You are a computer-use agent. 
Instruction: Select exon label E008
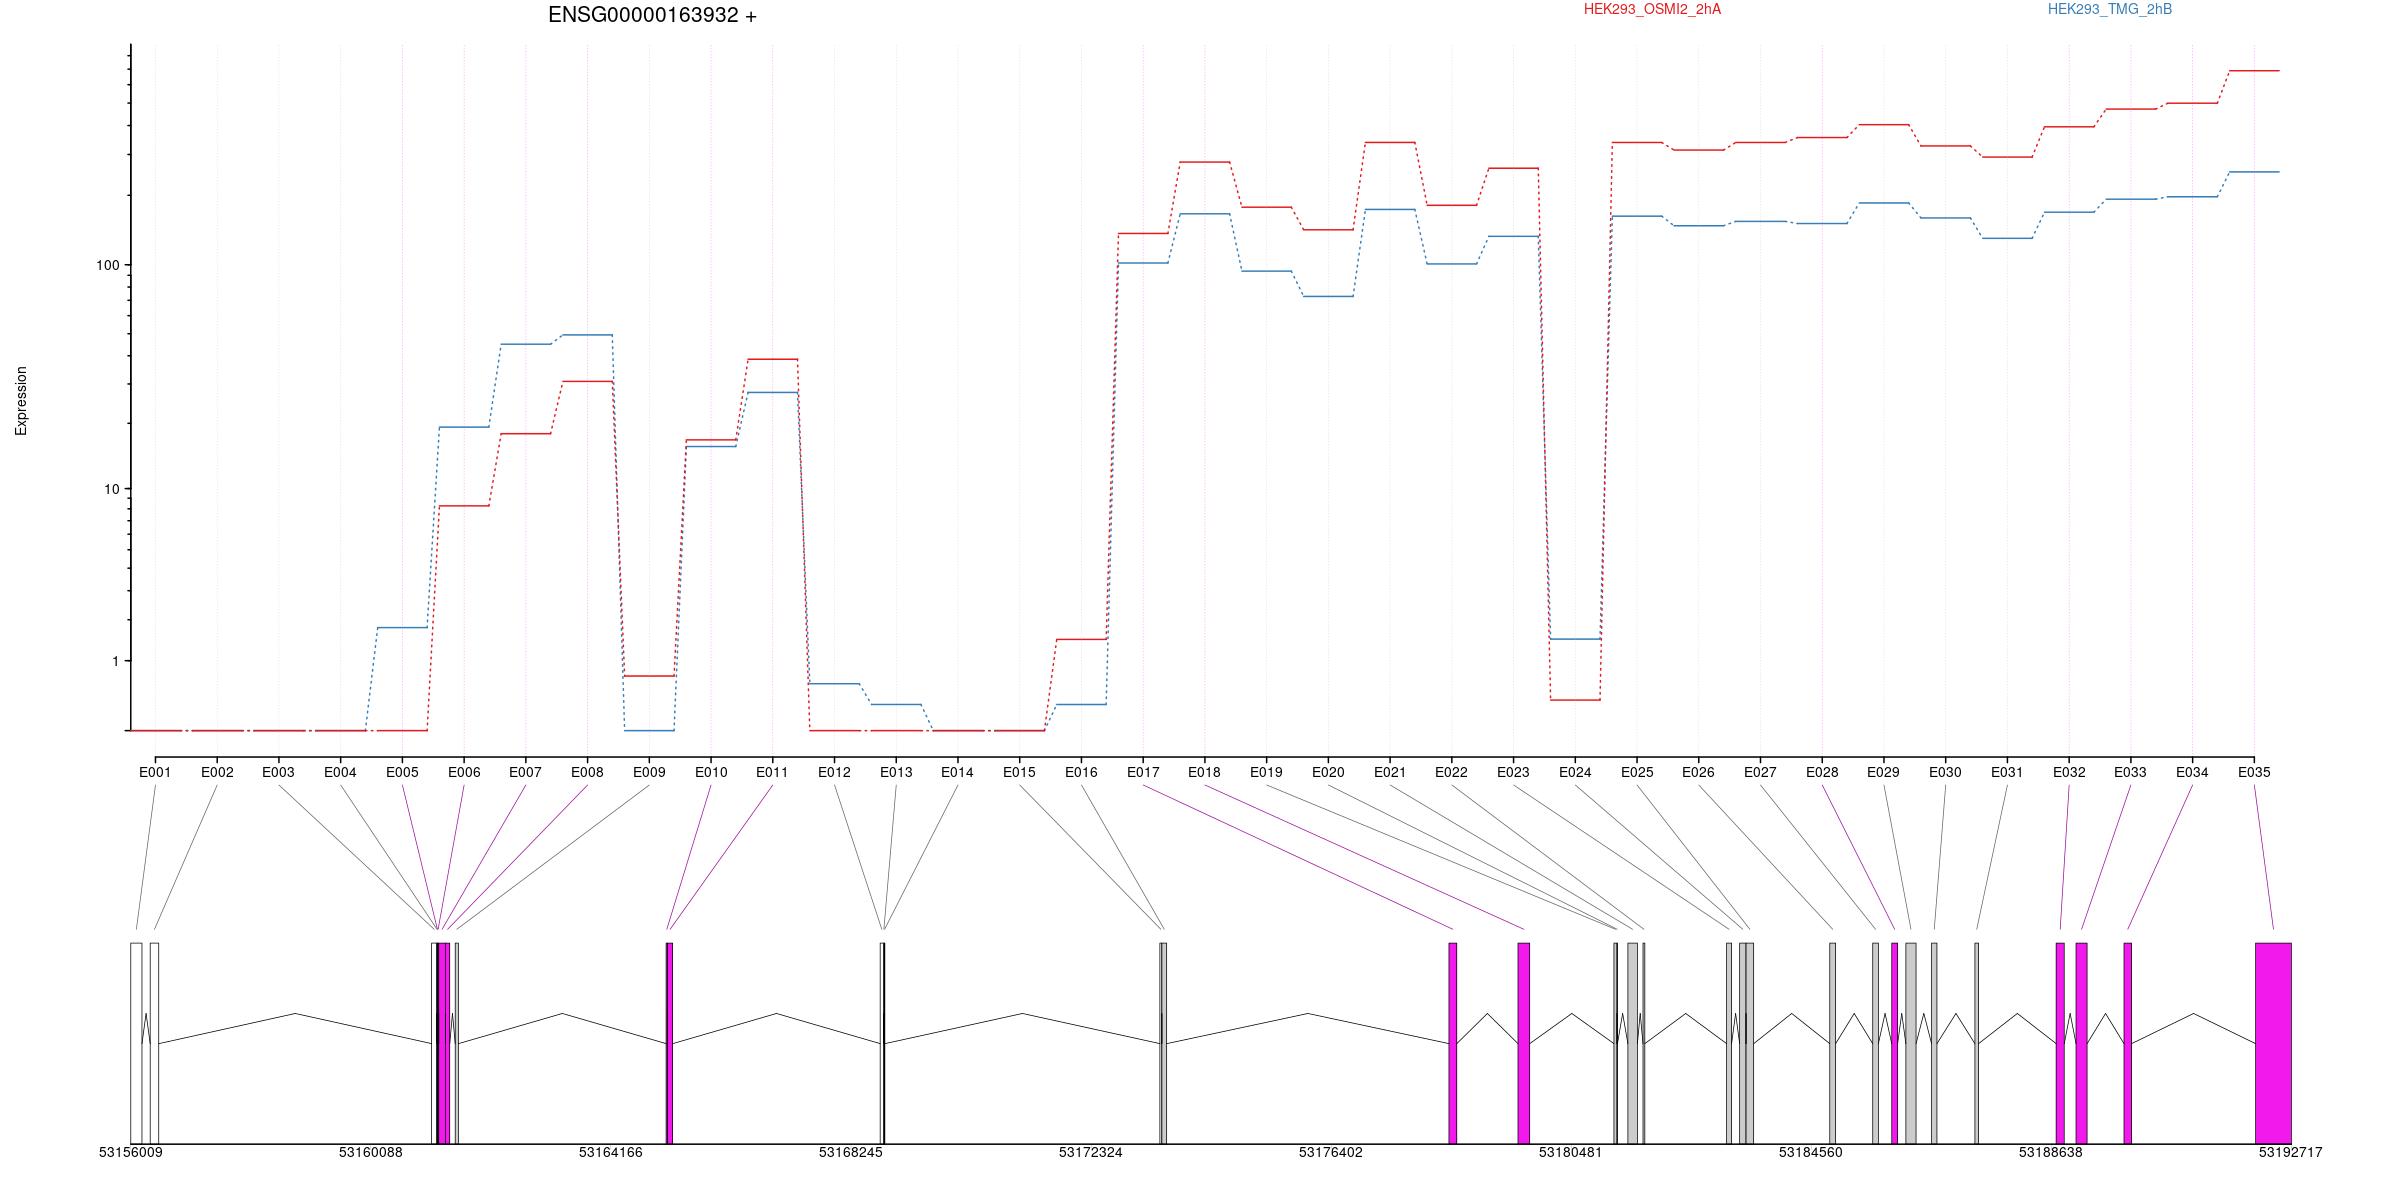click(587, 772)
